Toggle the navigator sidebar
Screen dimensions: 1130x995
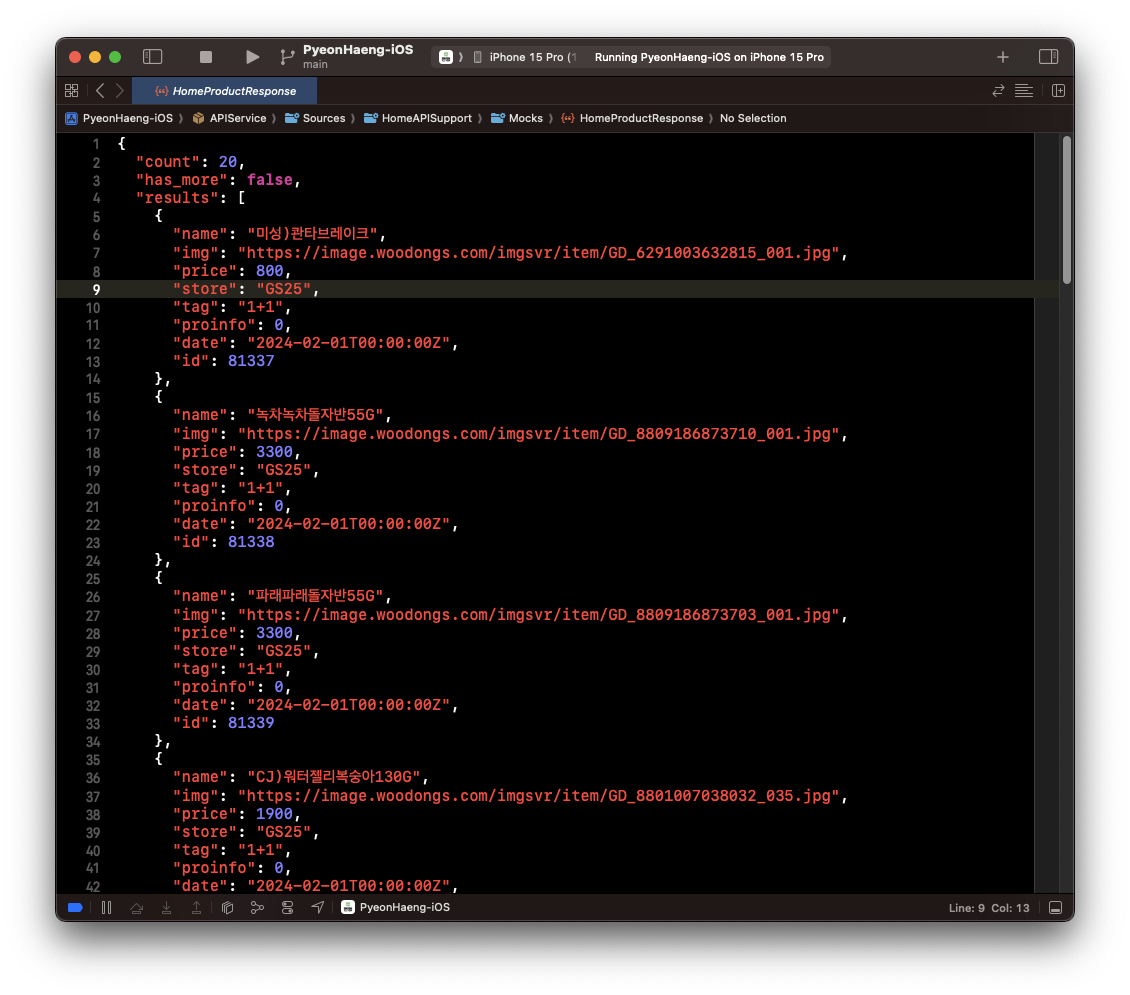click(153, 56)
